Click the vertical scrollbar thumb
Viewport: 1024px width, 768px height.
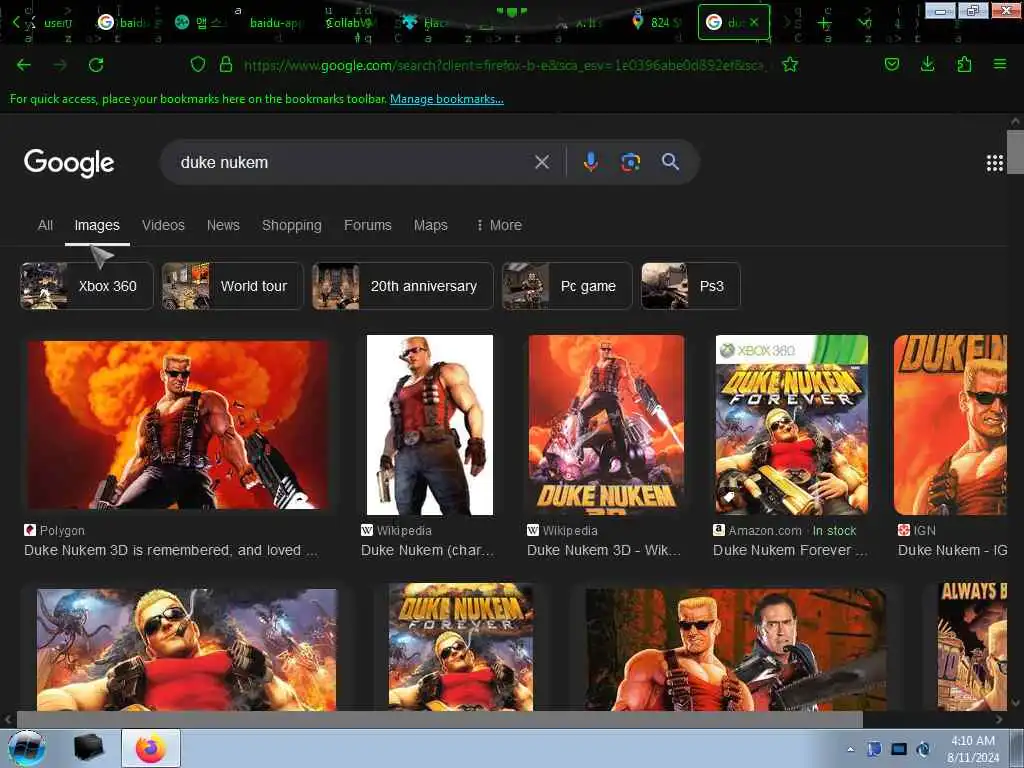pos(1015,152)
